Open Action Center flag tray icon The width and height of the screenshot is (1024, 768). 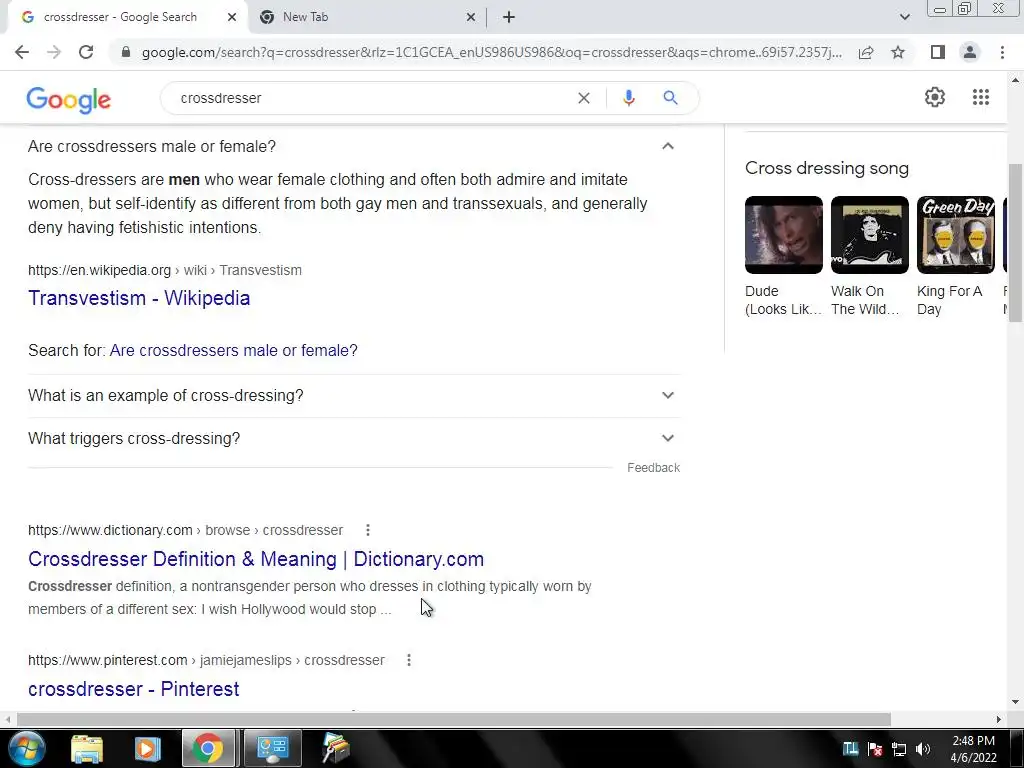point(875,749)
